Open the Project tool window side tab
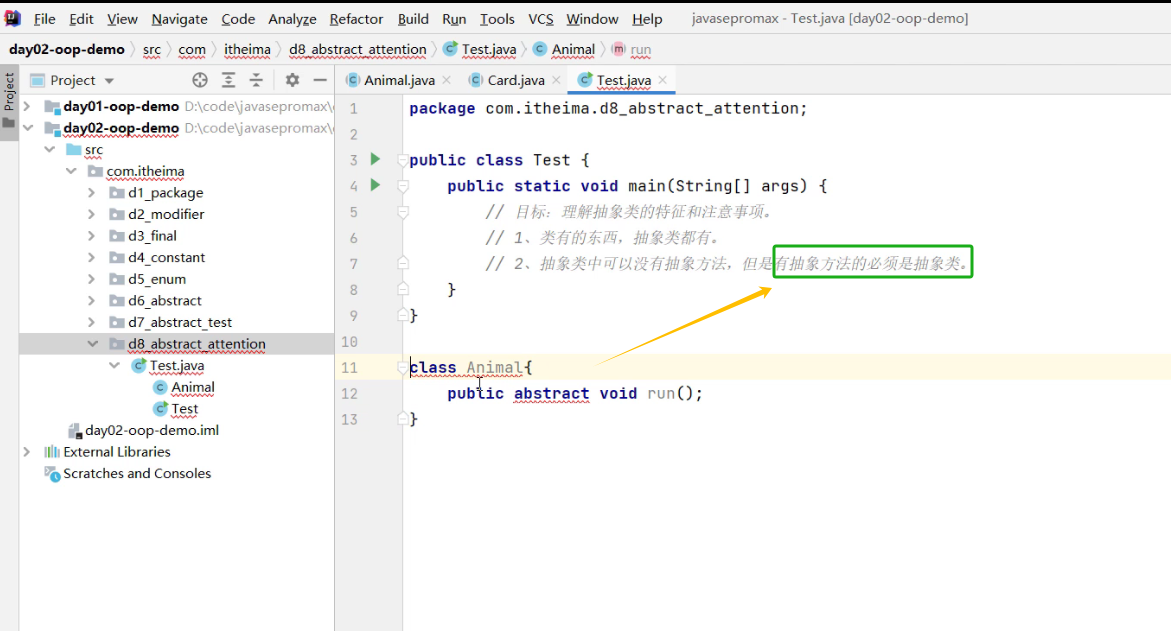 (x=9, y=100)
